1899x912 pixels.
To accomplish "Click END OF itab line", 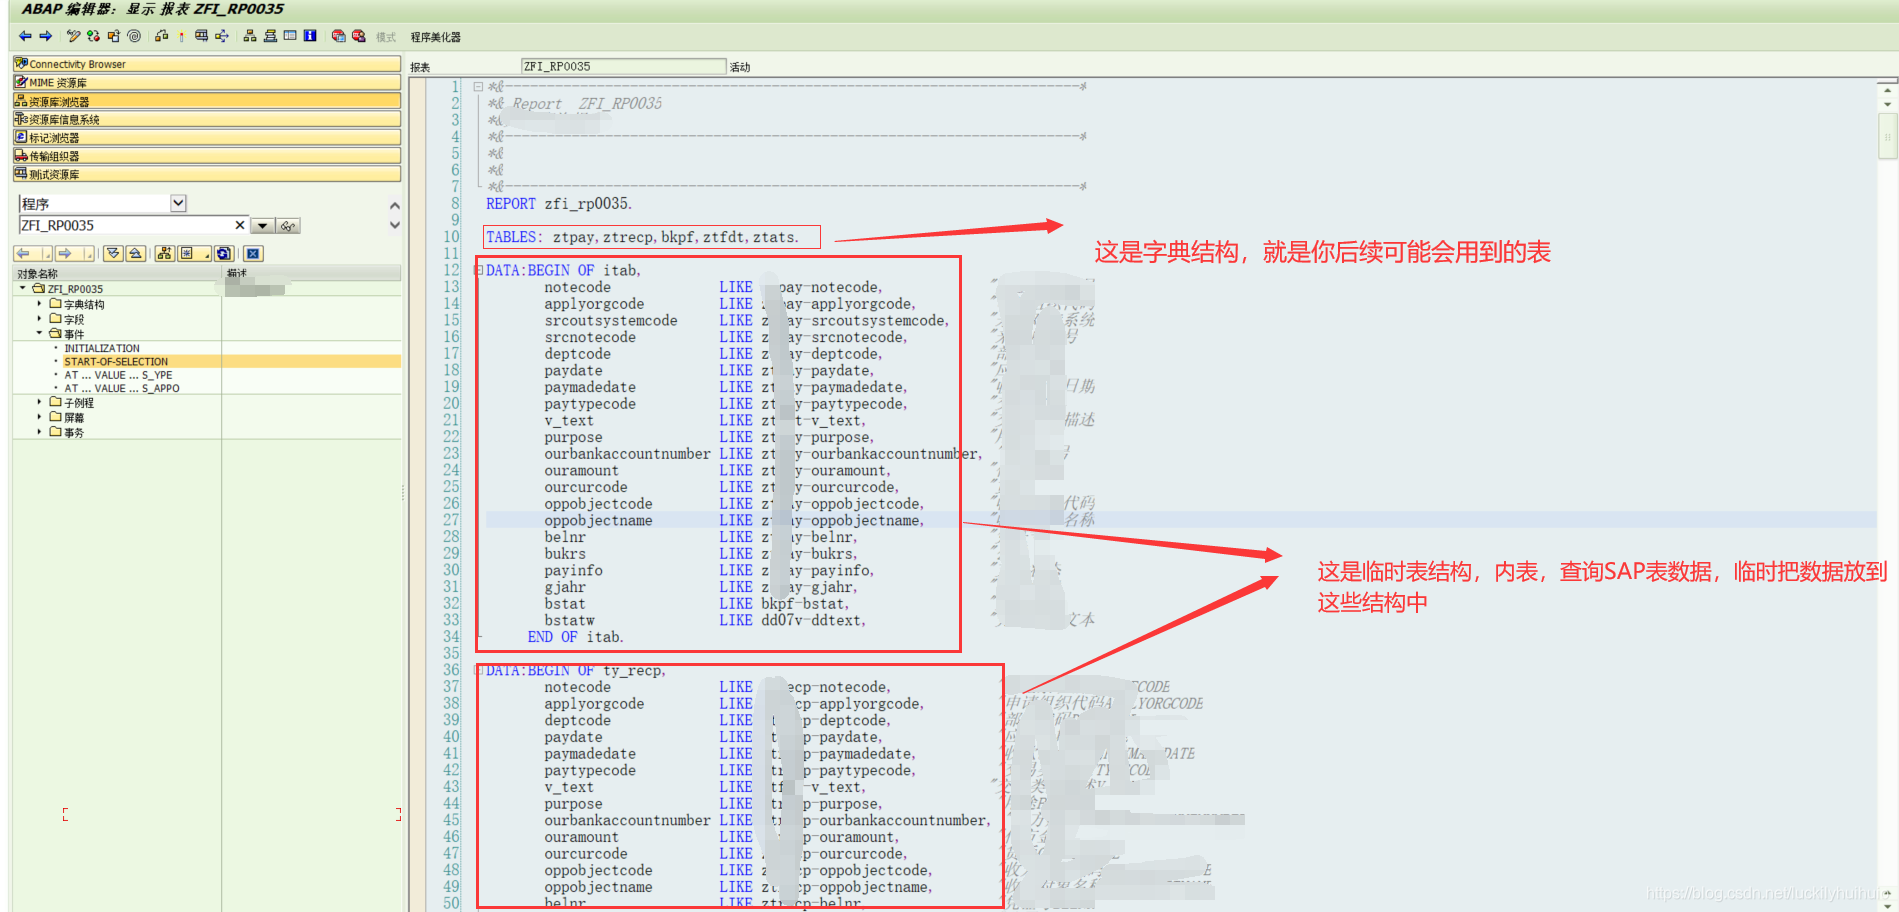I will [575, 637].
